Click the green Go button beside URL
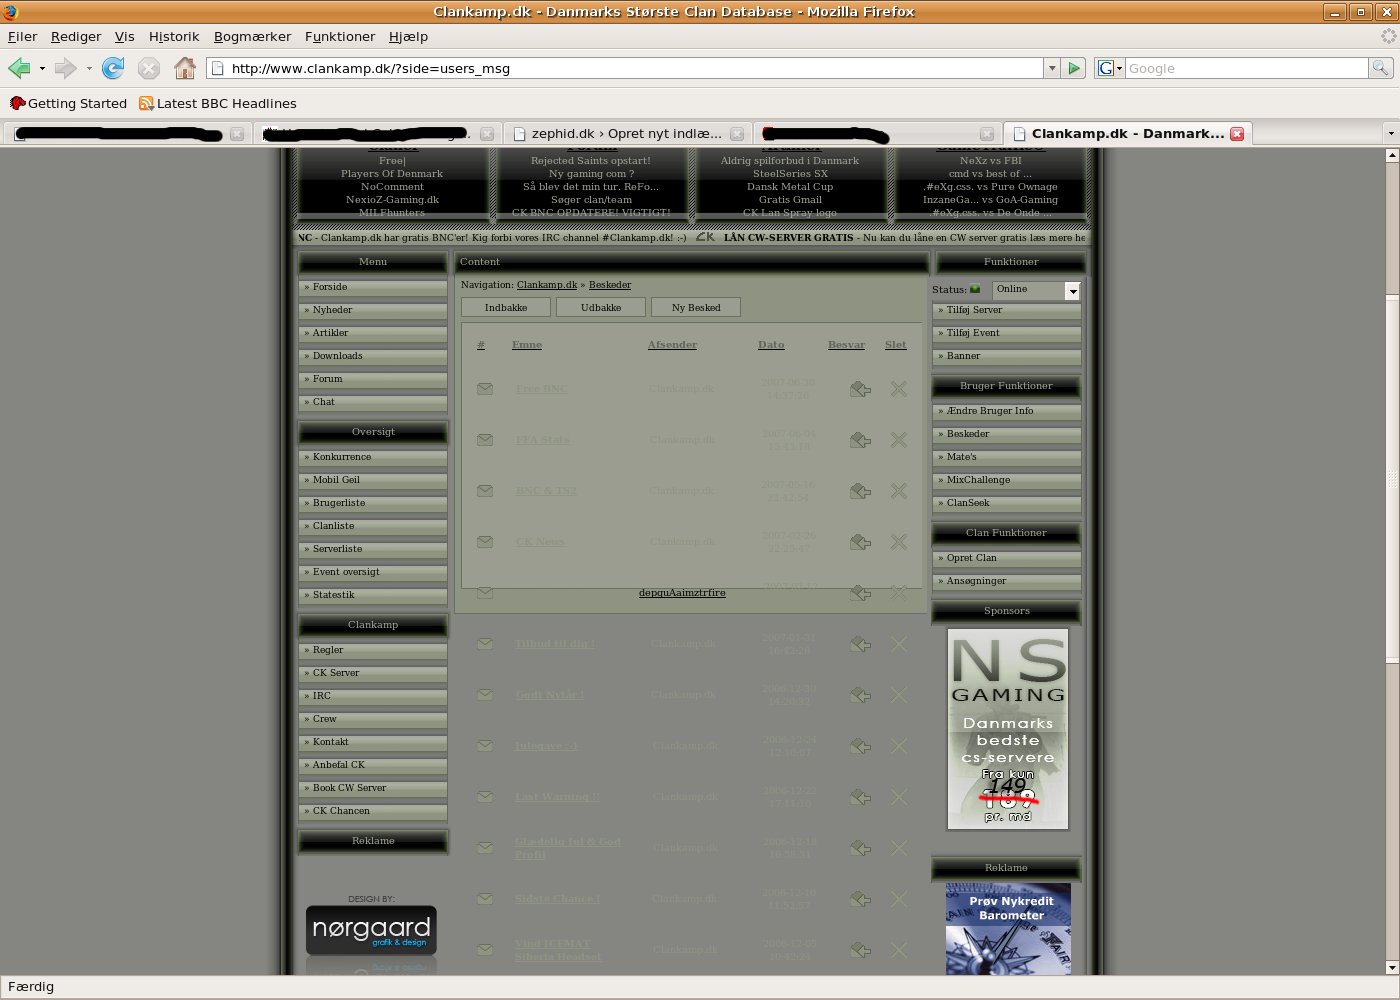Screen dimensions: 1400x1000 pyautogui.click(x=1074, y=68)
